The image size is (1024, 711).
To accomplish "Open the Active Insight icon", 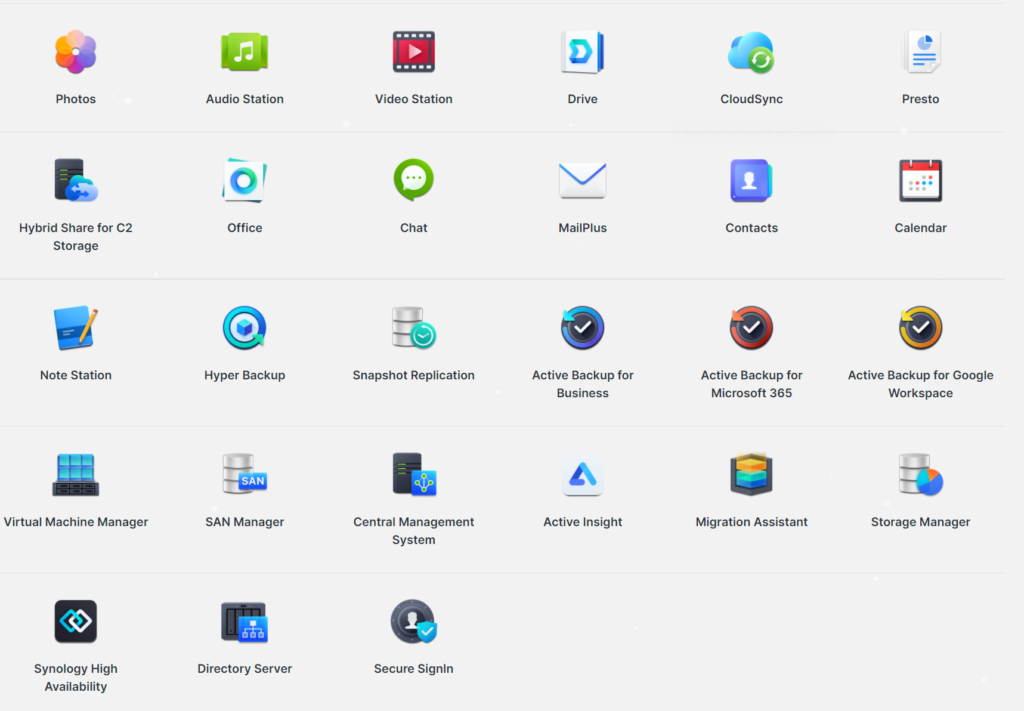I will tap(583, 475).
